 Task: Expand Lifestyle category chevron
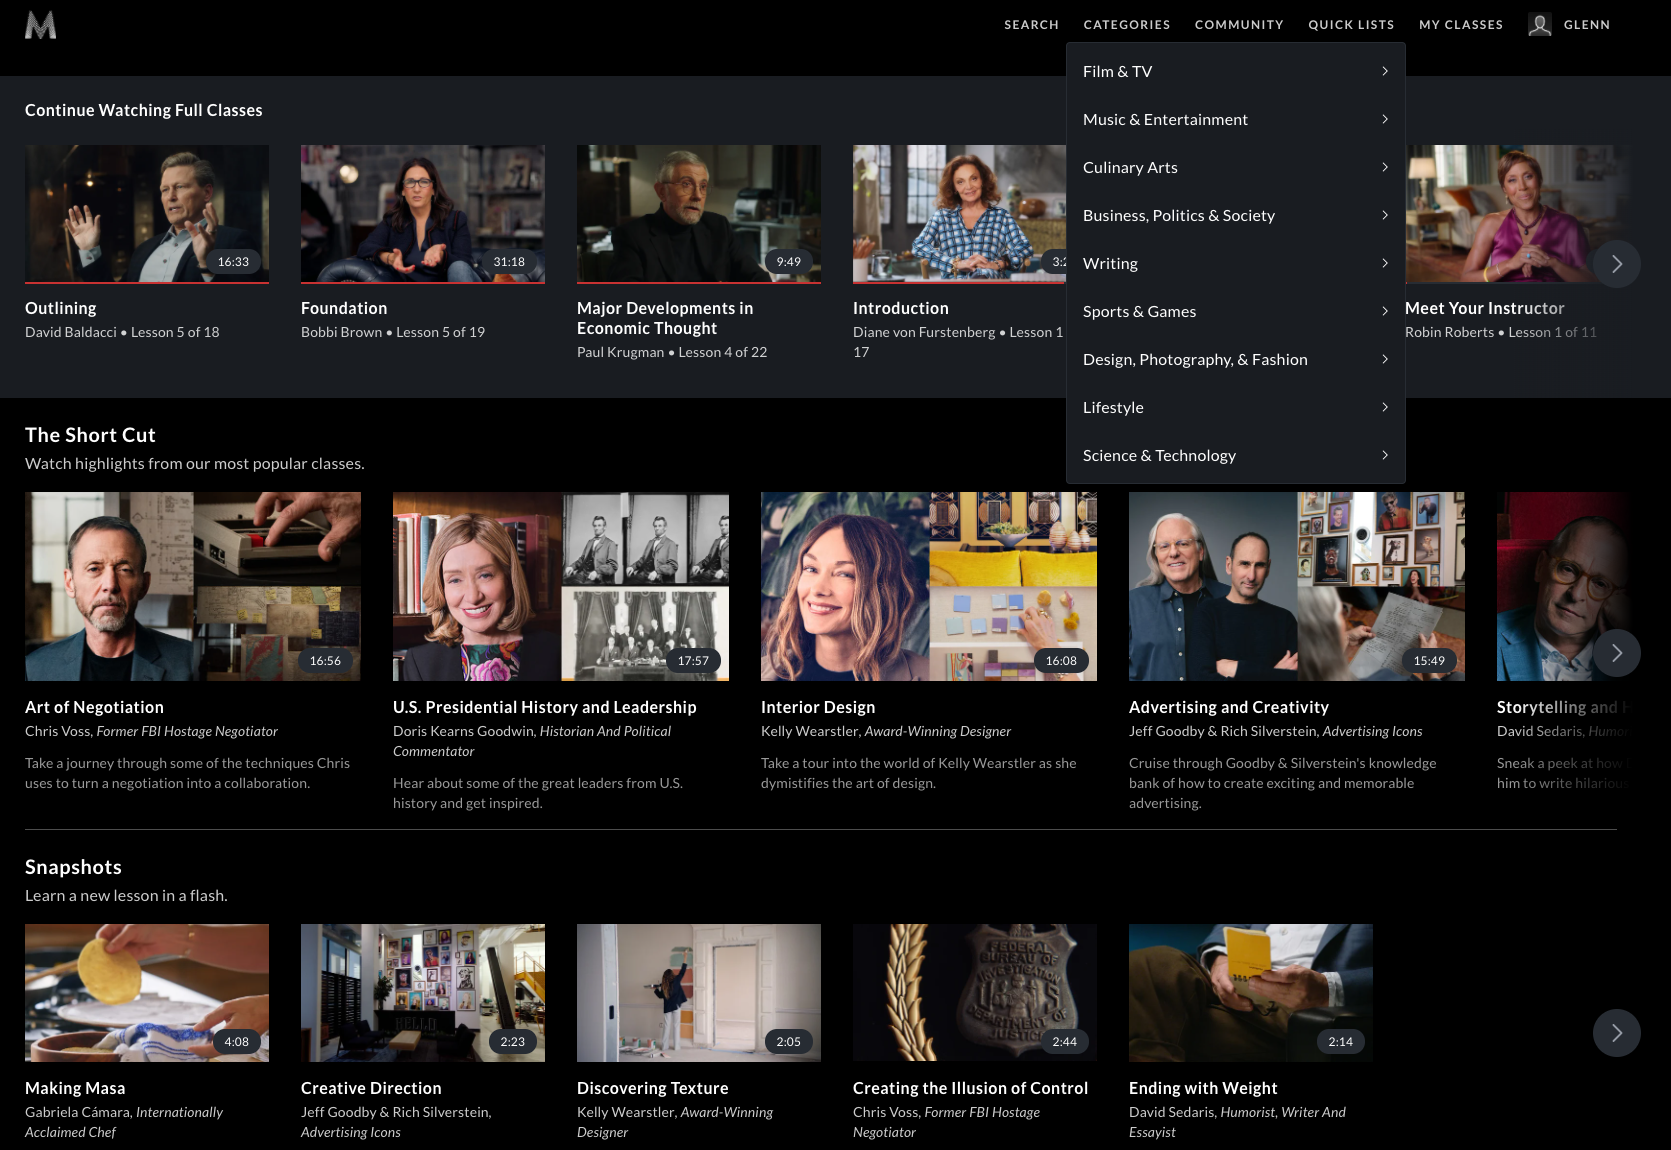click(1385, 407)
